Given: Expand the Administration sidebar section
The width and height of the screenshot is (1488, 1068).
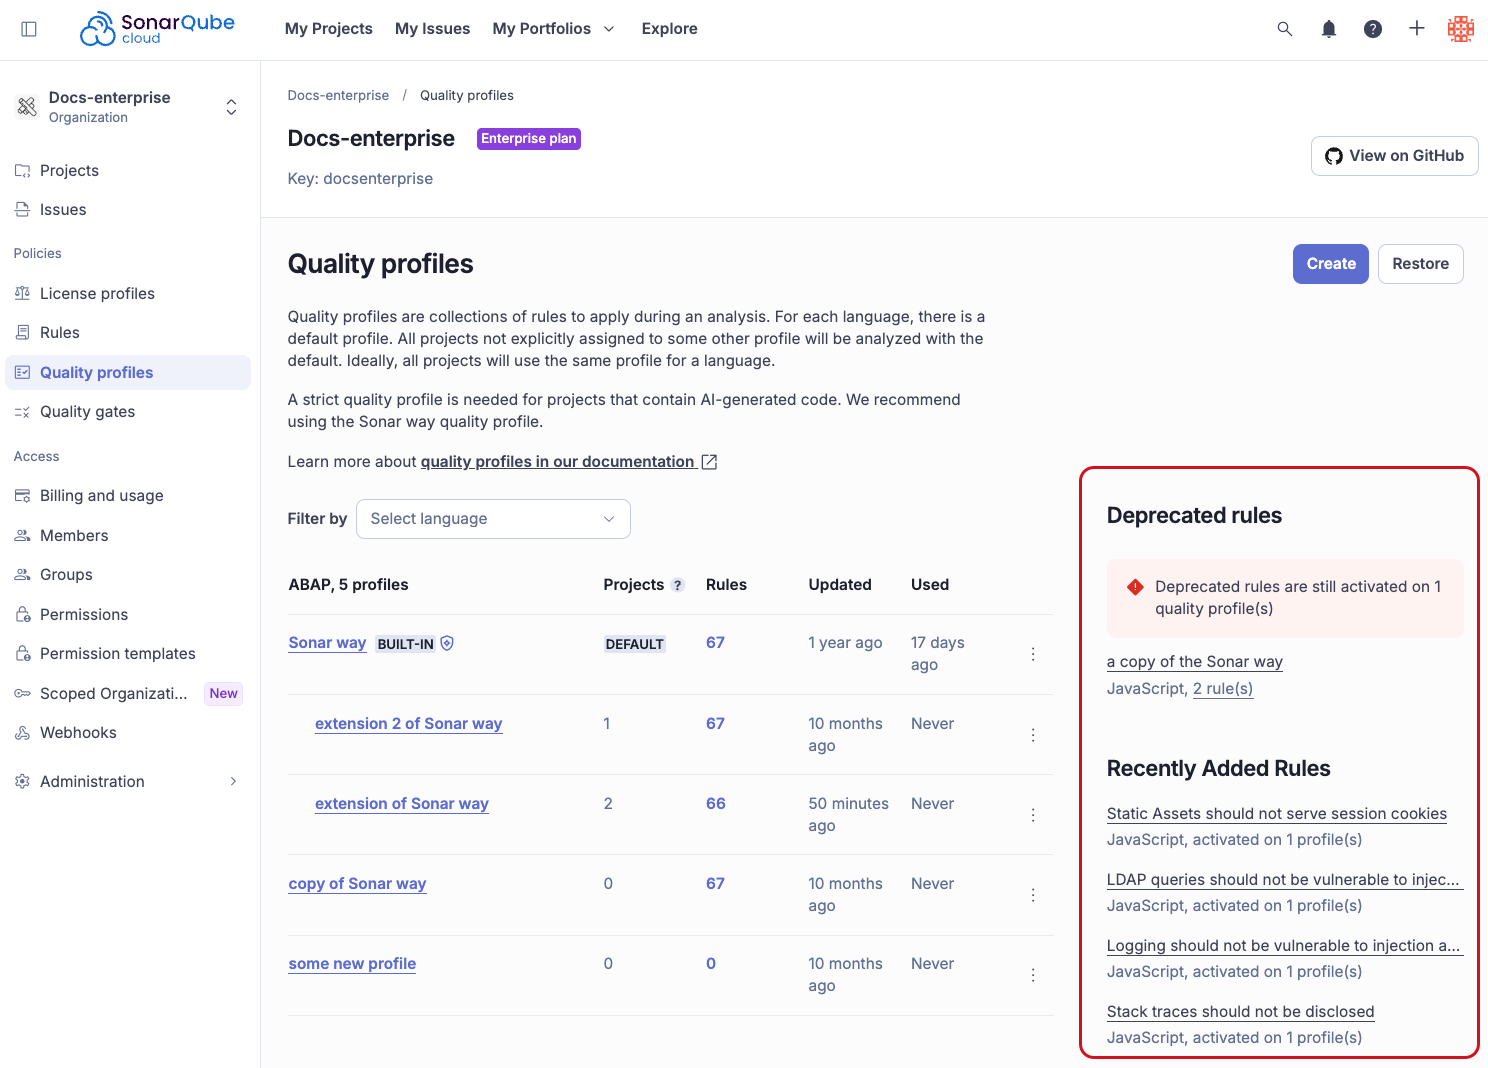Looking at the screenshot, I should [x=127, y=782].
